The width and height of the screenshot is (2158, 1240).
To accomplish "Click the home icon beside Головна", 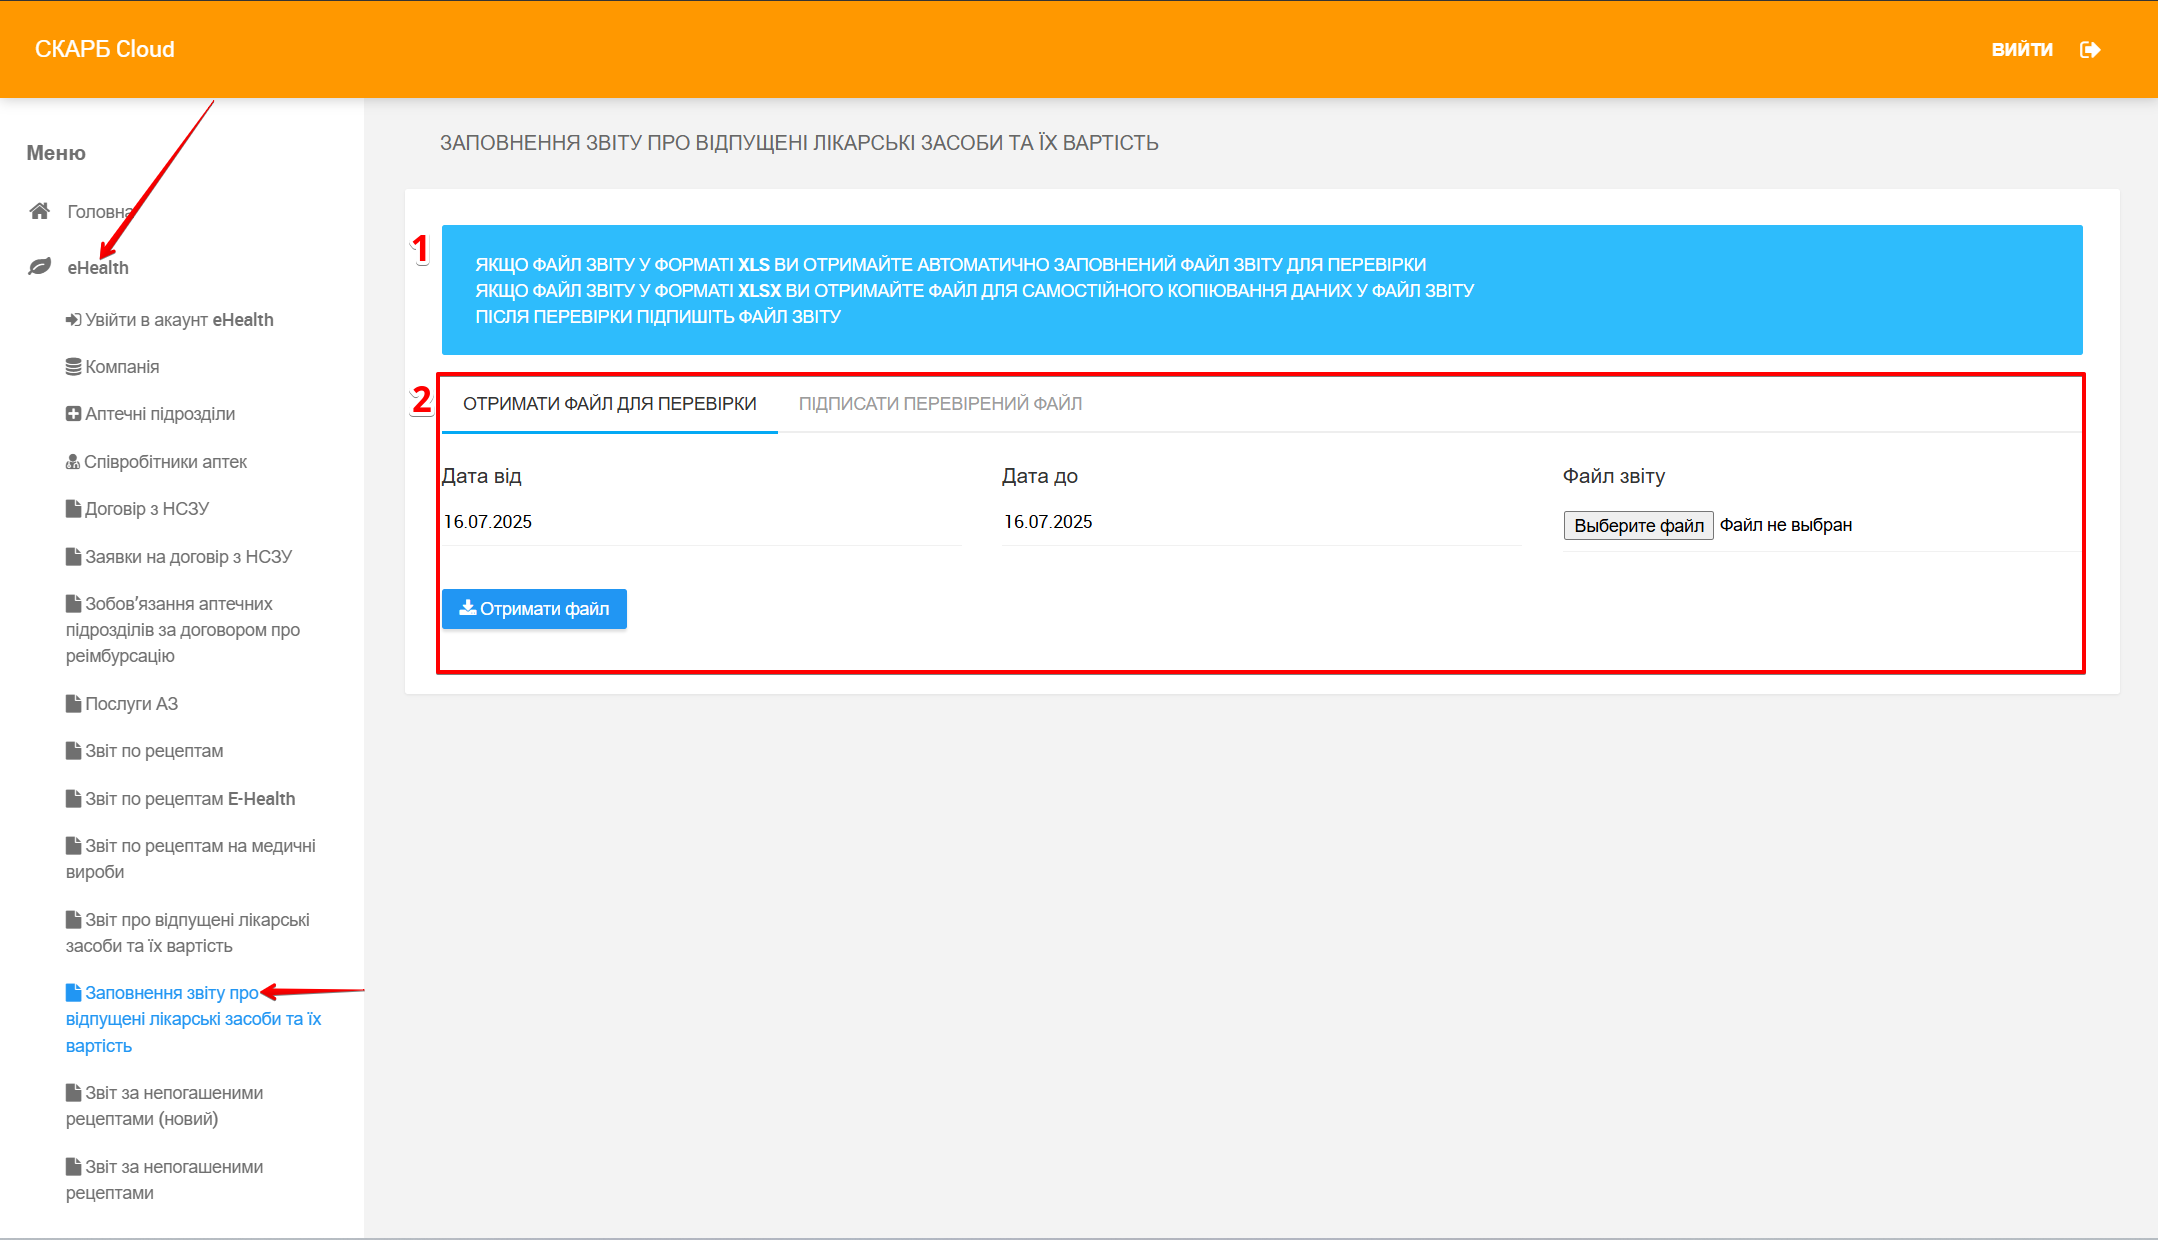I will [x=40, y=211].
